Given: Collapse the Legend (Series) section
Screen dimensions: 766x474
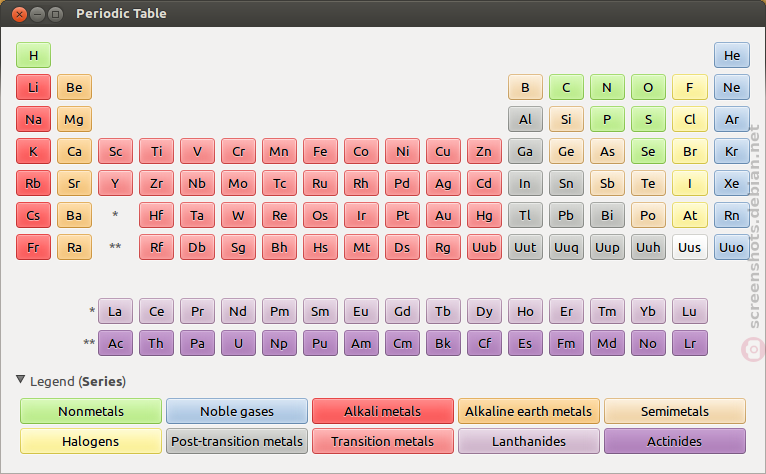Looking at the screenshot, I should click(x=21, y=380).
